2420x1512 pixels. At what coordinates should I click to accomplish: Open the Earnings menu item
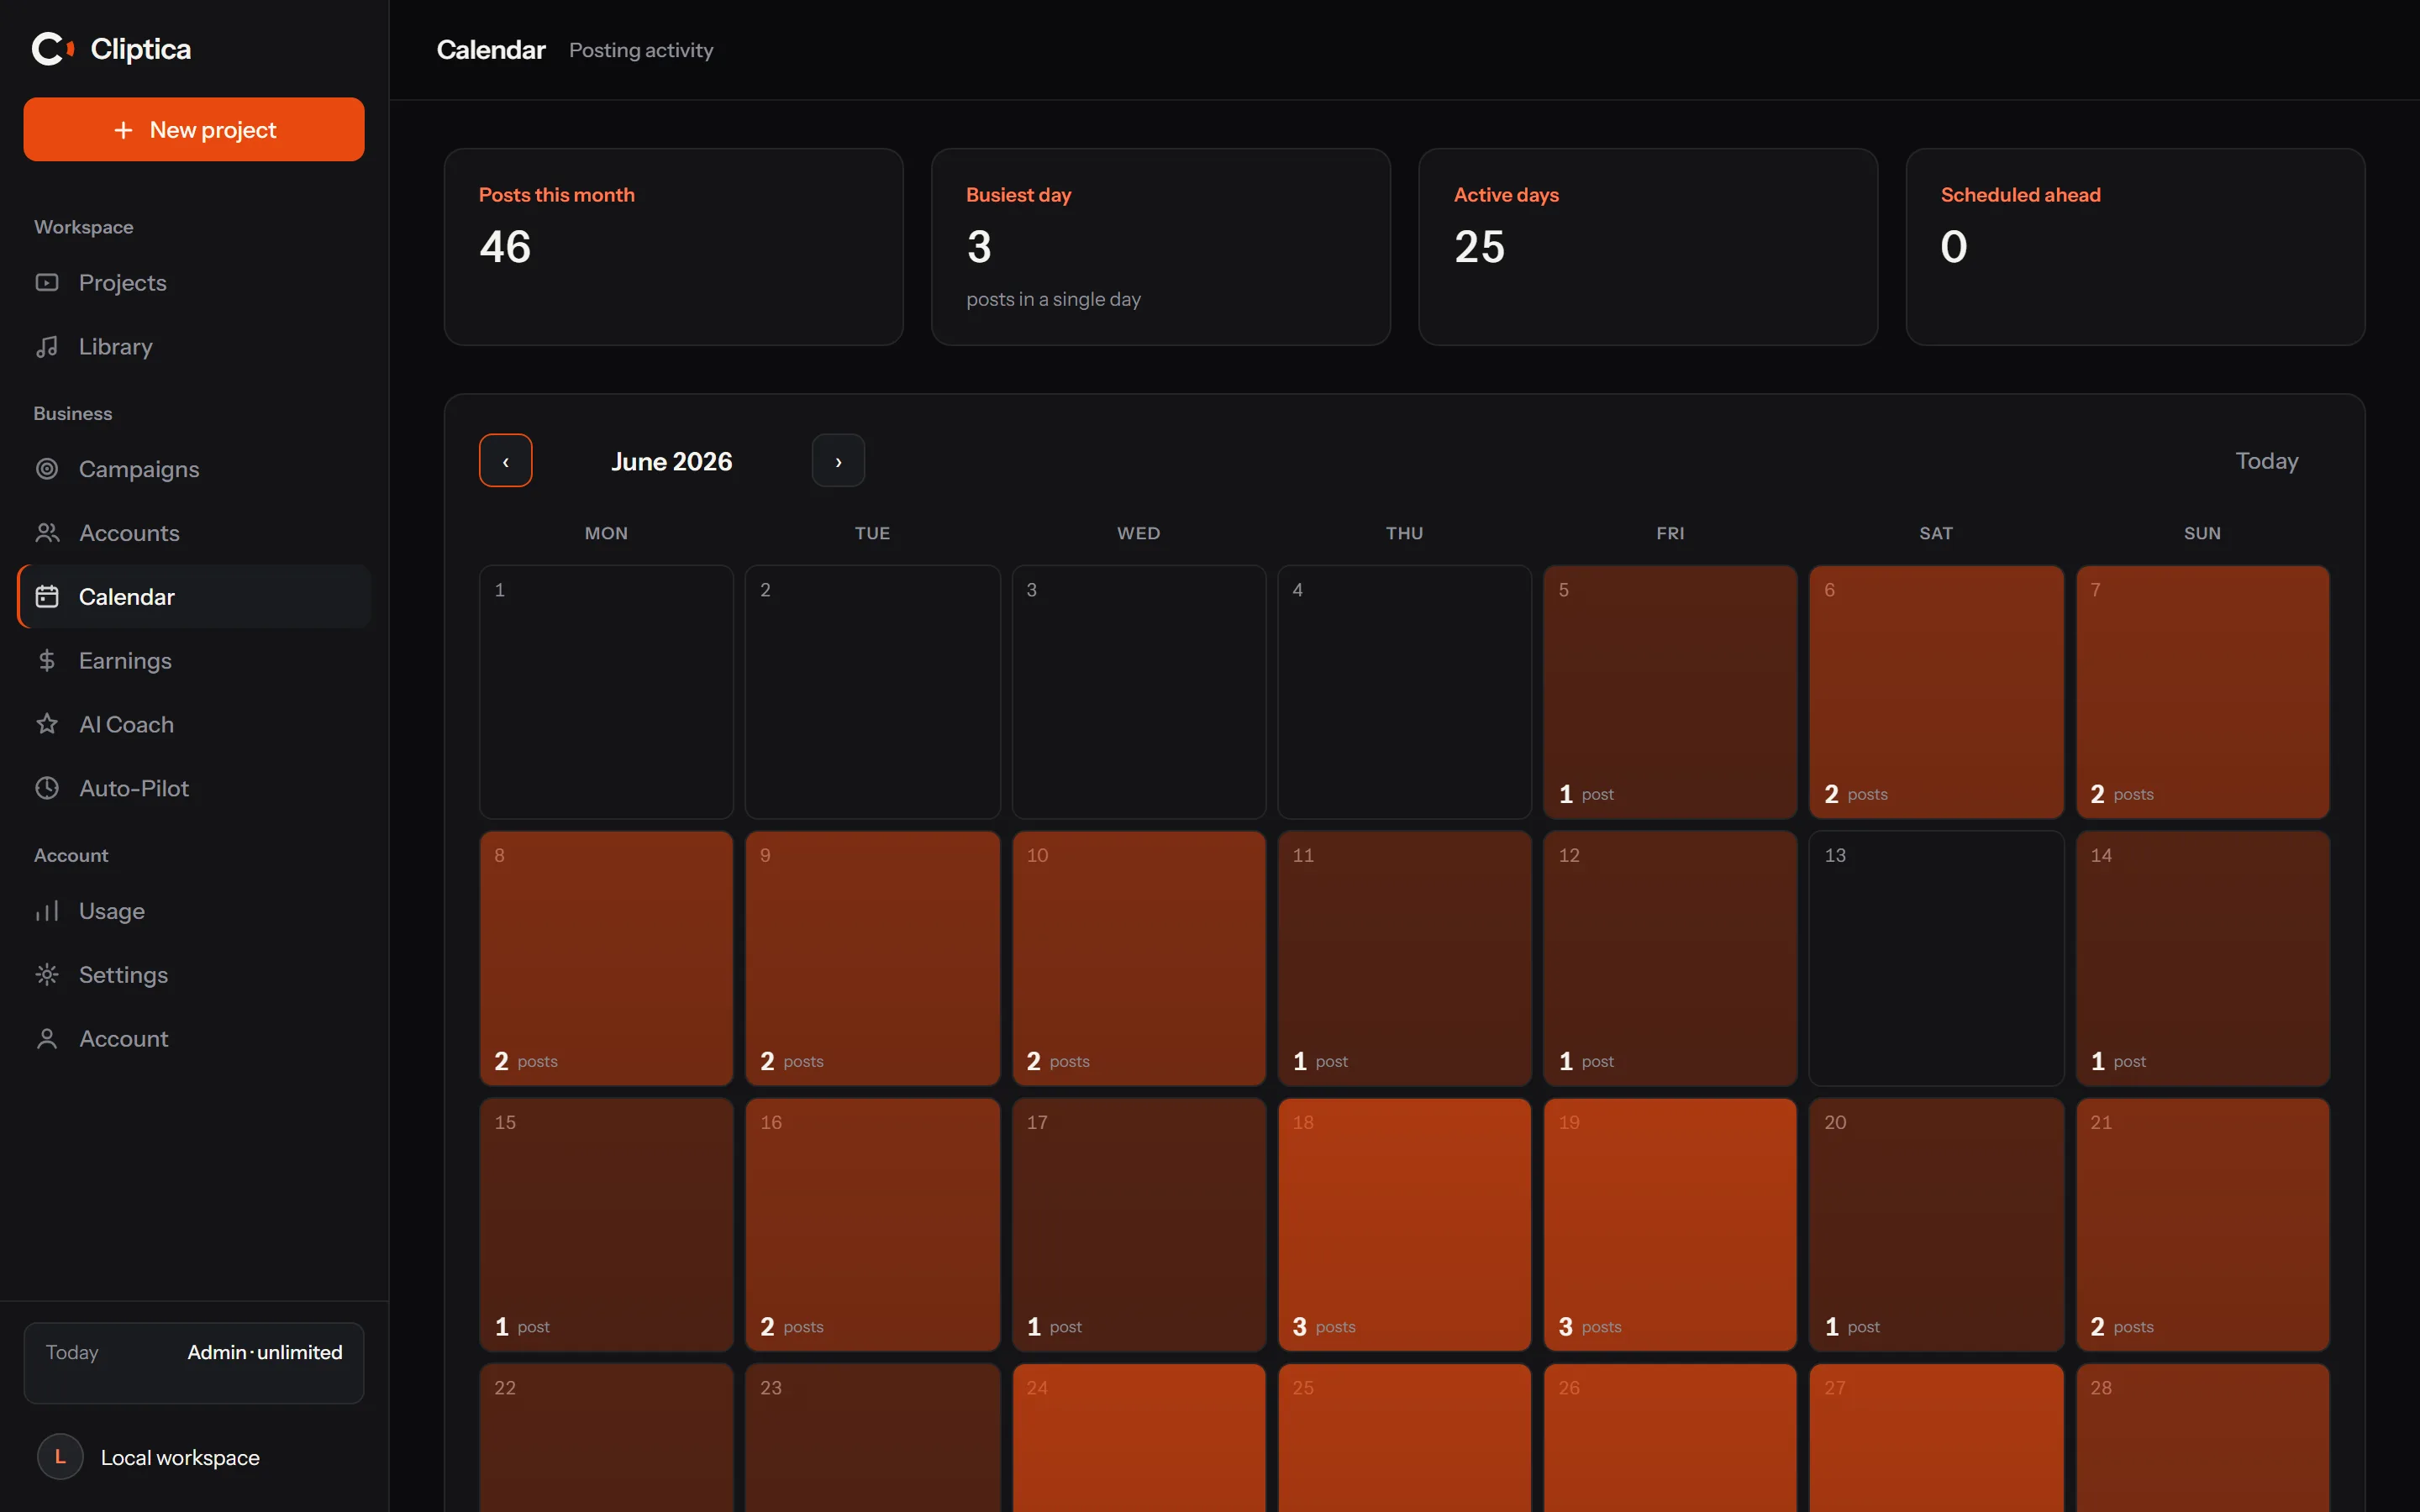click(x=194, y=661)
